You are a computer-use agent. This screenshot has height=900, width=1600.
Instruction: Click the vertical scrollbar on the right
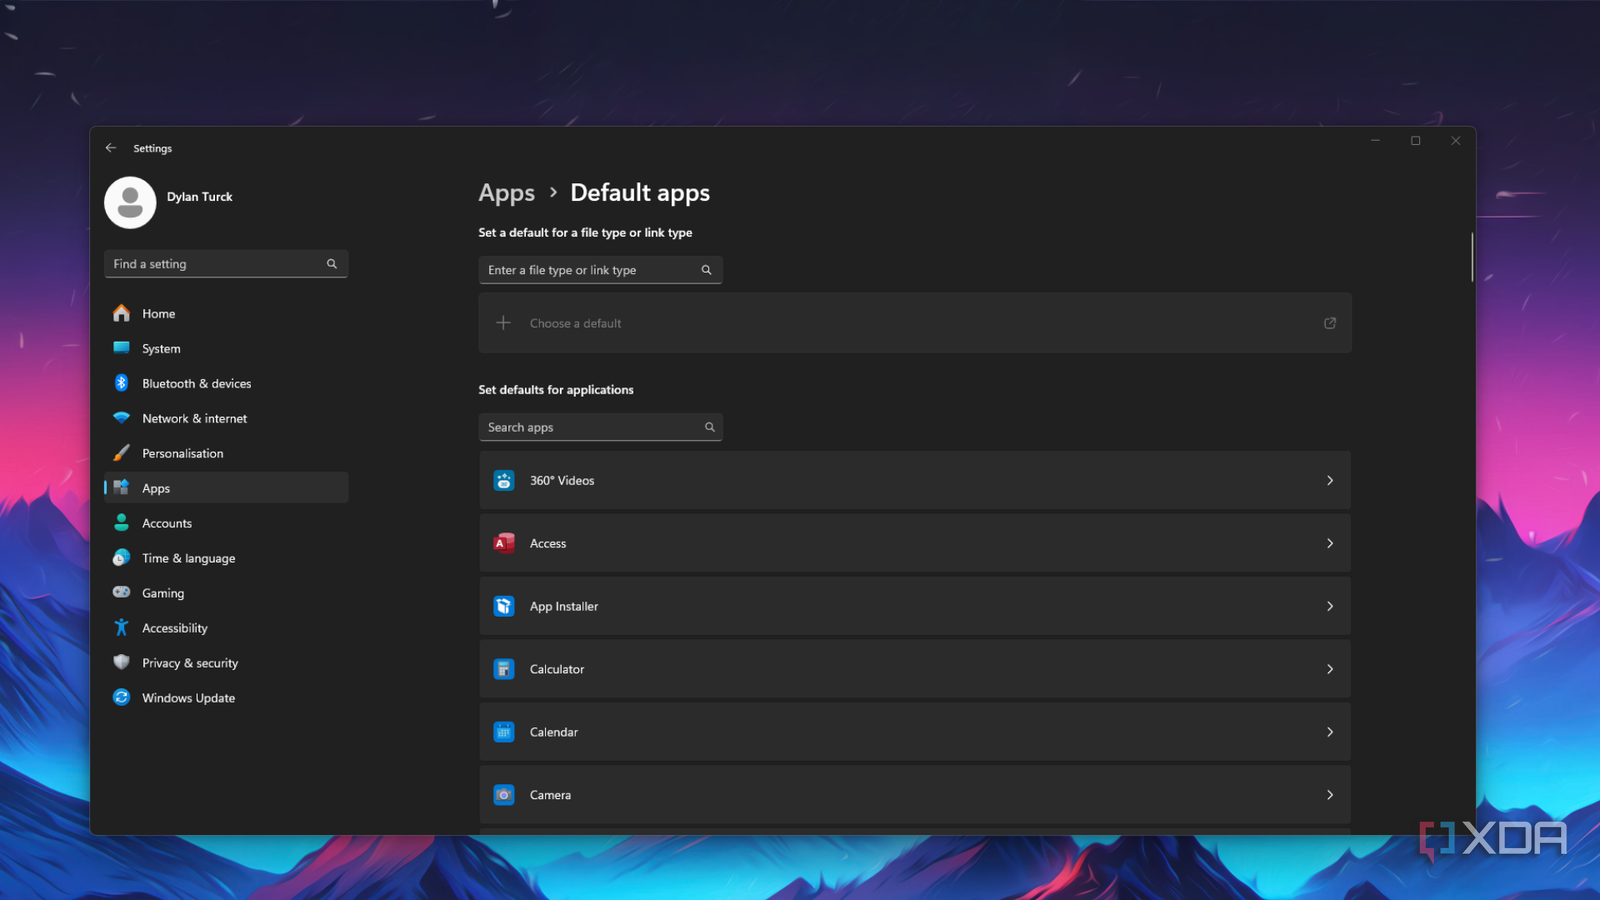[1472, 258]
